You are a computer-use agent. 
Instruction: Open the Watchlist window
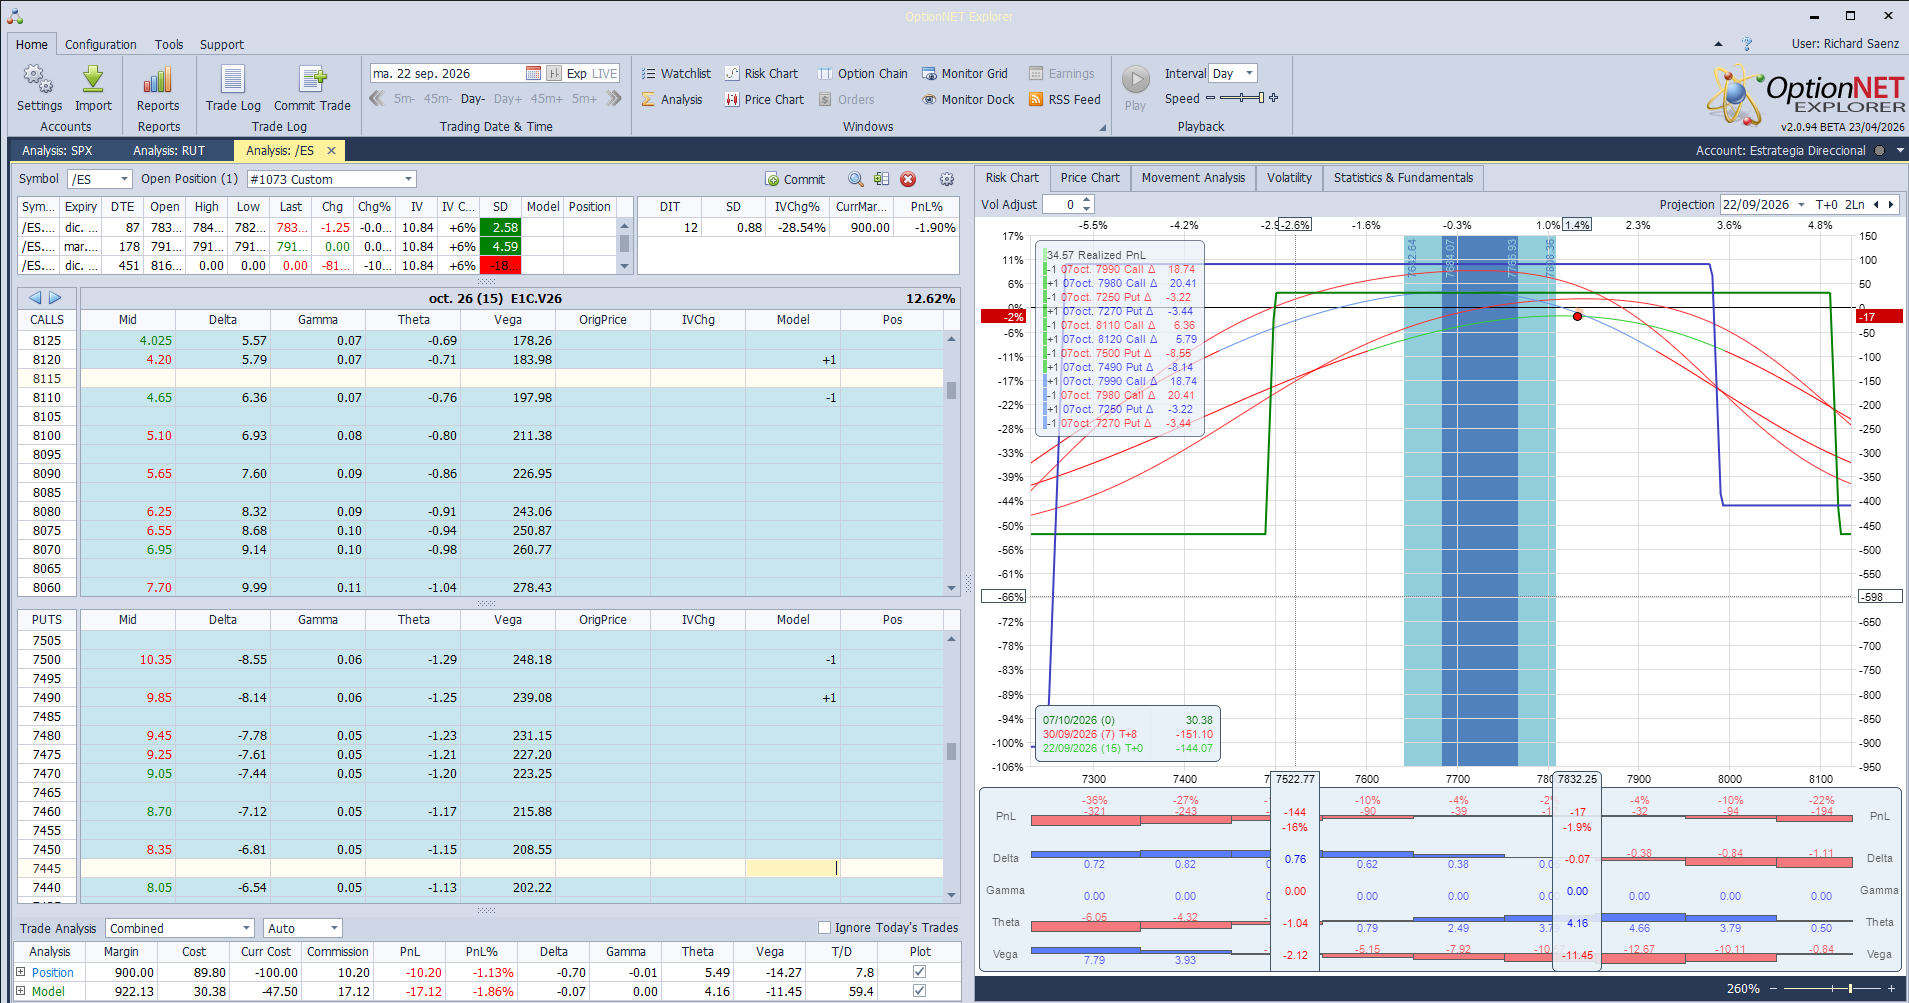pos(676,73)
